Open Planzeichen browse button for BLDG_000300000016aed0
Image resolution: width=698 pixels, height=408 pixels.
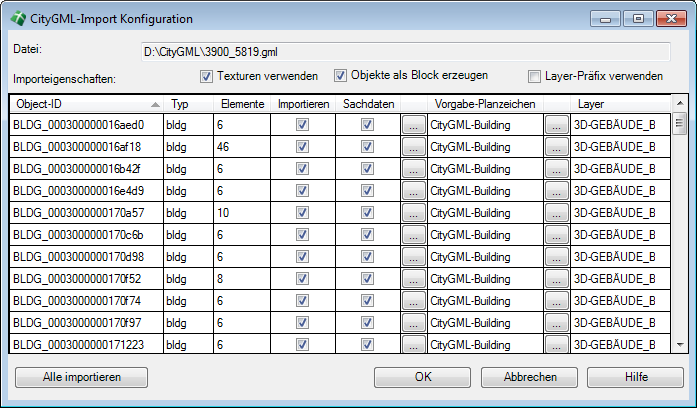(414, 125)
